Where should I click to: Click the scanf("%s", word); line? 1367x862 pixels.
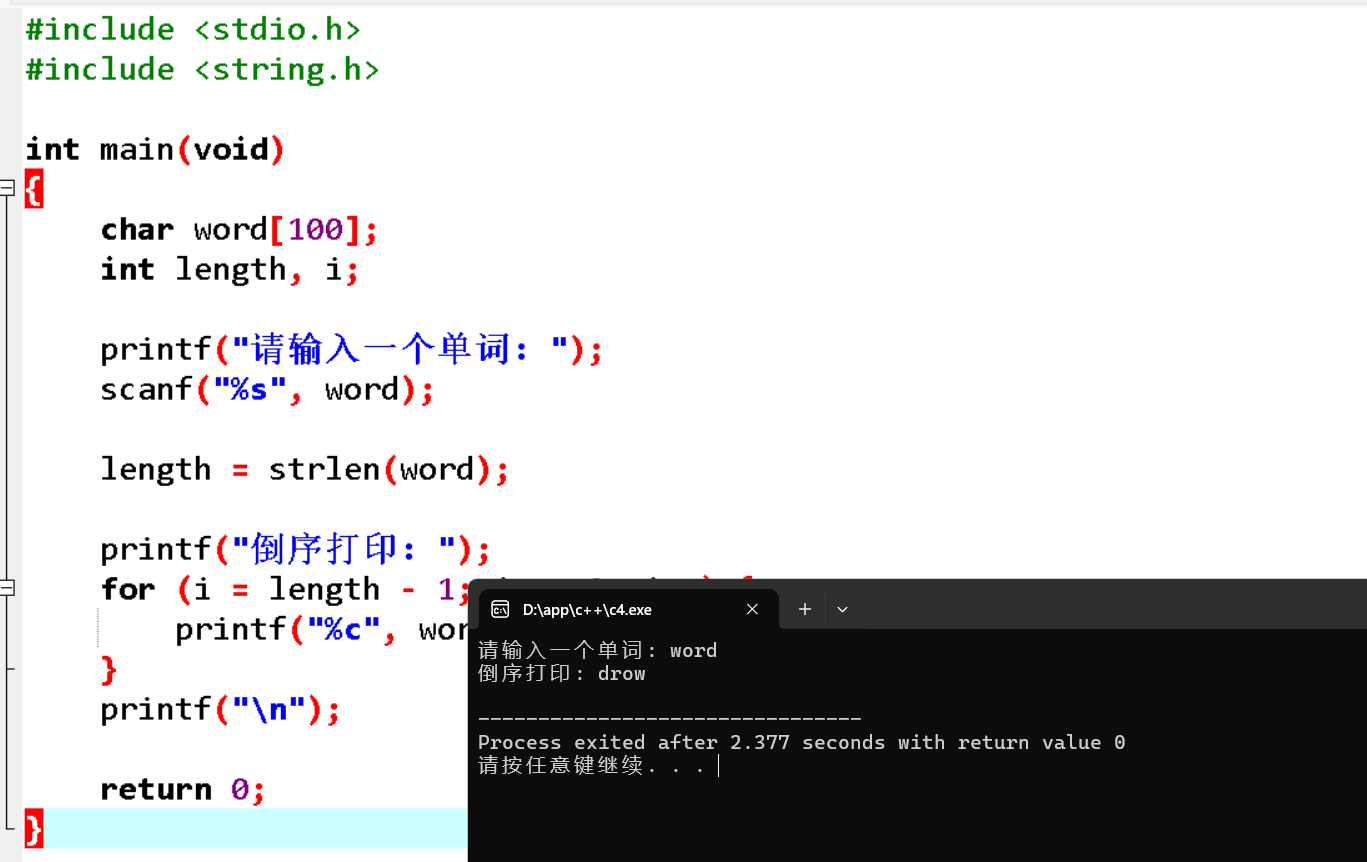pos(267,389)
